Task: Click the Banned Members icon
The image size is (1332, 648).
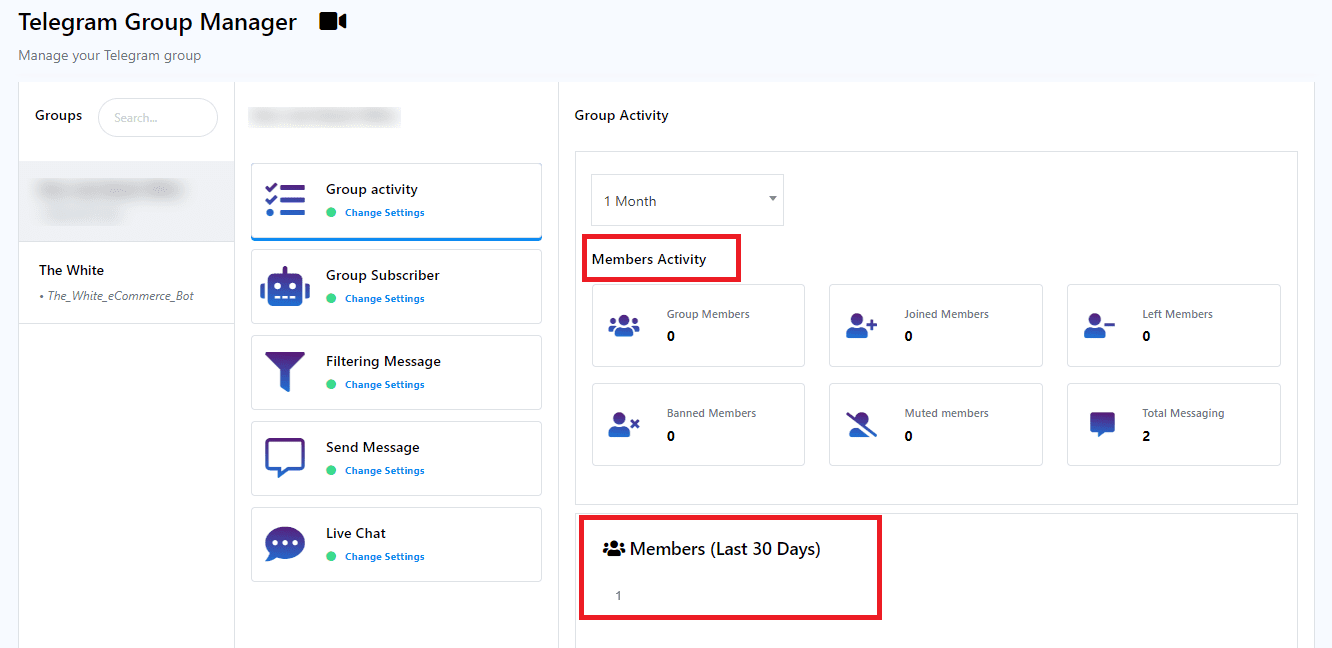Action: coord(624,424)
